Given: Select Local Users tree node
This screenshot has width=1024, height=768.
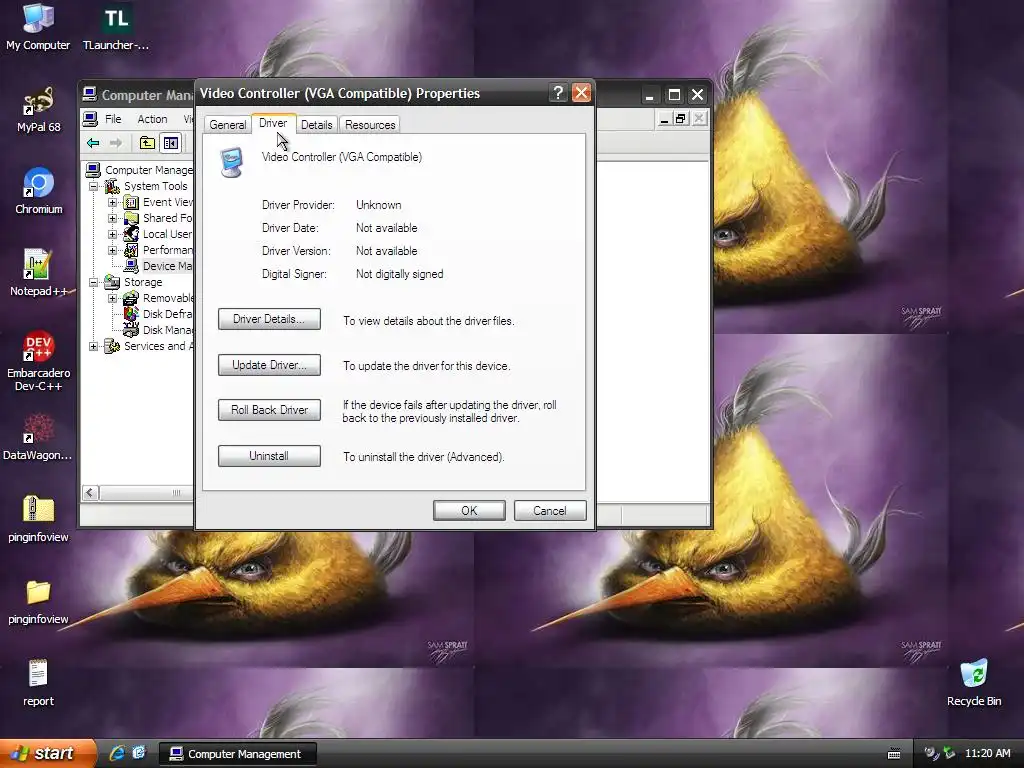Looking at the screenshot, I should [167, 234].
